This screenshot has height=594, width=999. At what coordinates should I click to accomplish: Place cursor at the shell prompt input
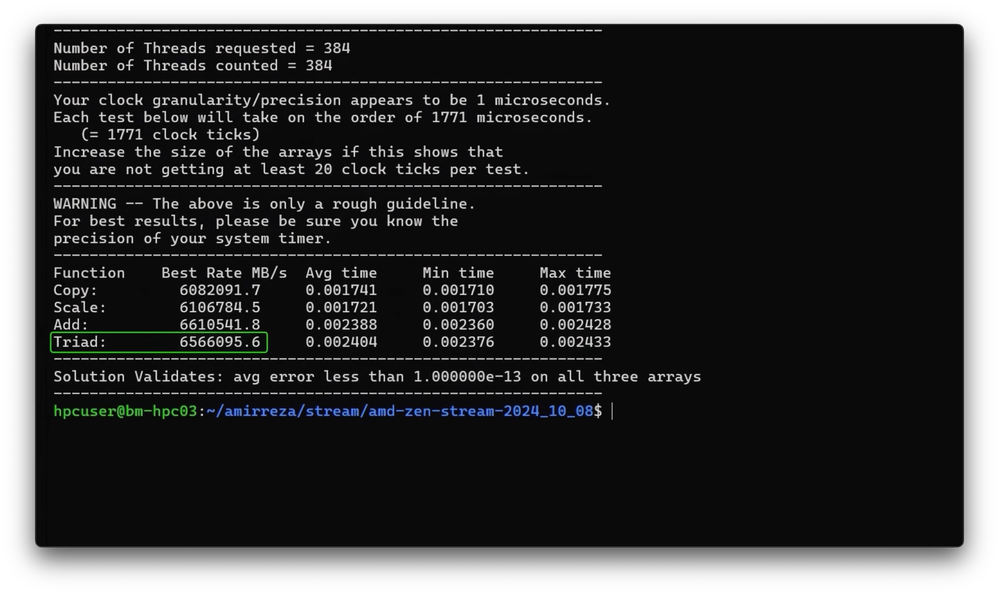point(612,411)
